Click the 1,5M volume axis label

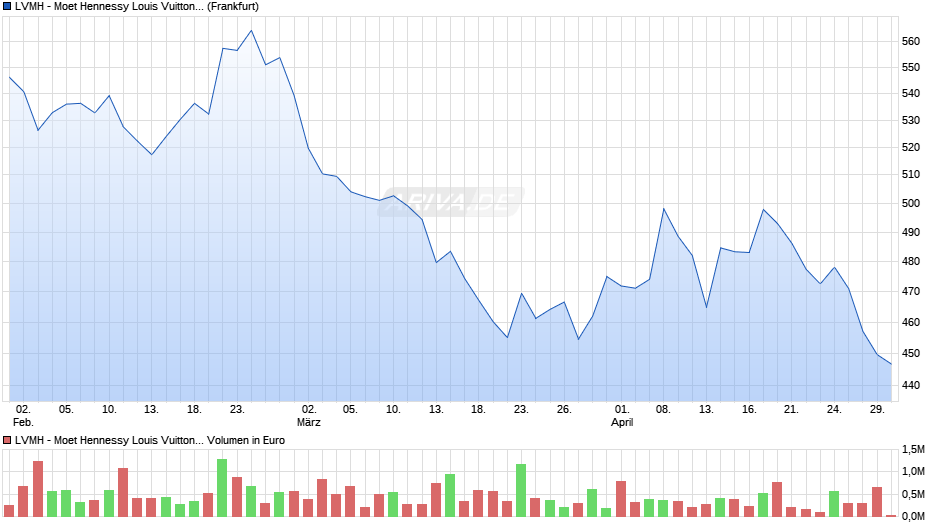(913, 449)
